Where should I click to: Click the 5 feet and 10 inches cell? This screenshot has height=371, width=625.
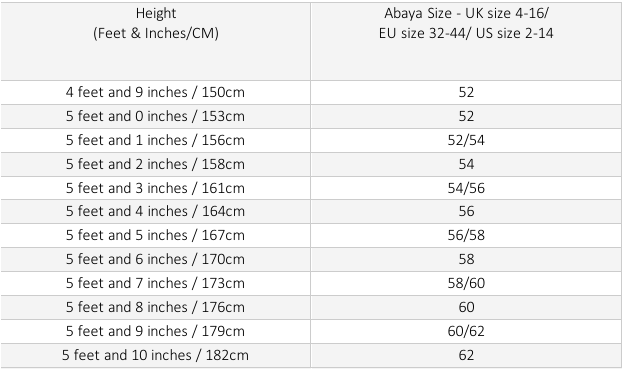(155, 355)
